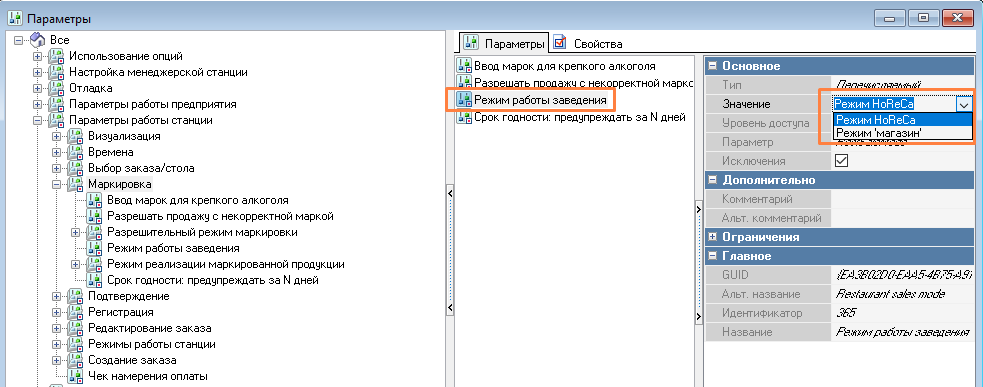Click icon beside 'Визуализация'
The width and height of the screenshot is (983, 387).
pos(76,136)
